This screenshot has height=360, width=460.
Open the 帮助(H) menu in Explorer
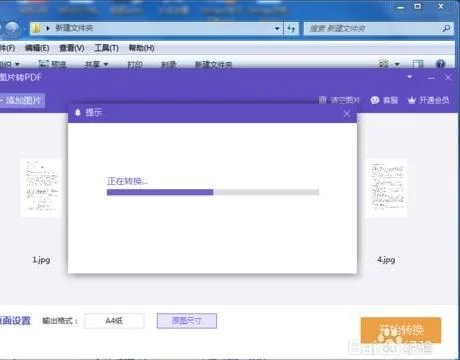tap(142, 48)
